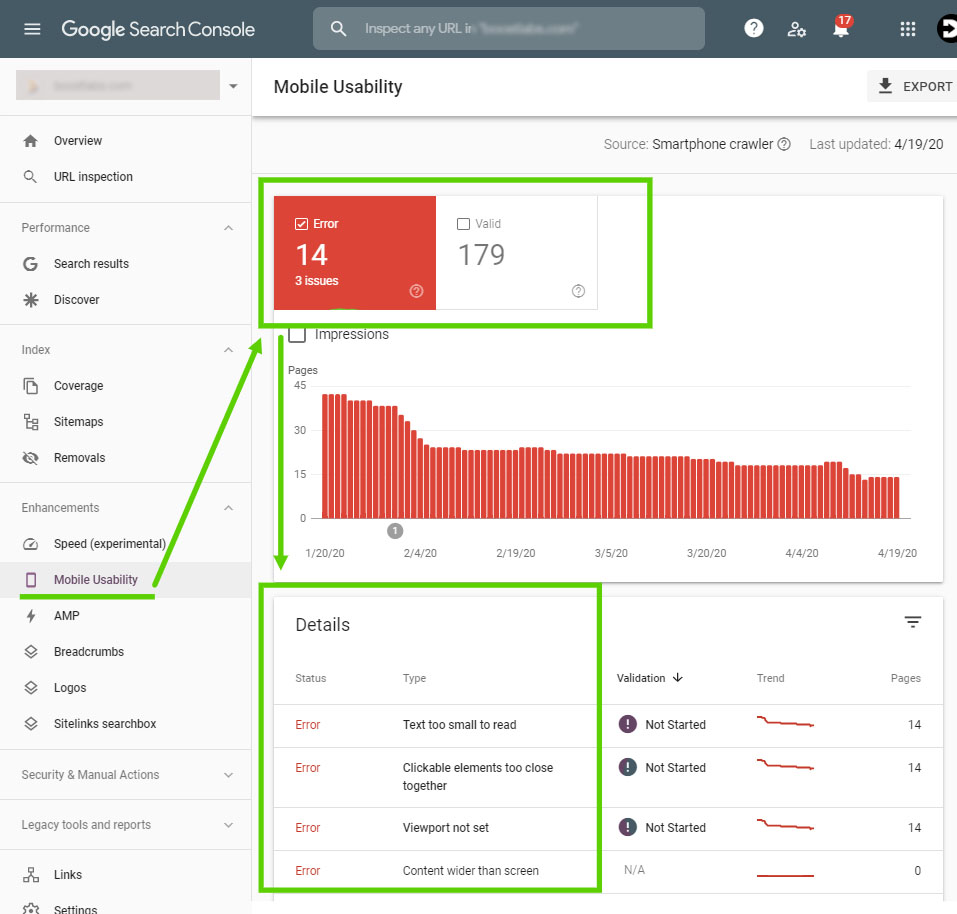Viewport: 957px width, 914px height.
Task: Expand Legacy tools and reports section
Action: [x=228, y=825]
